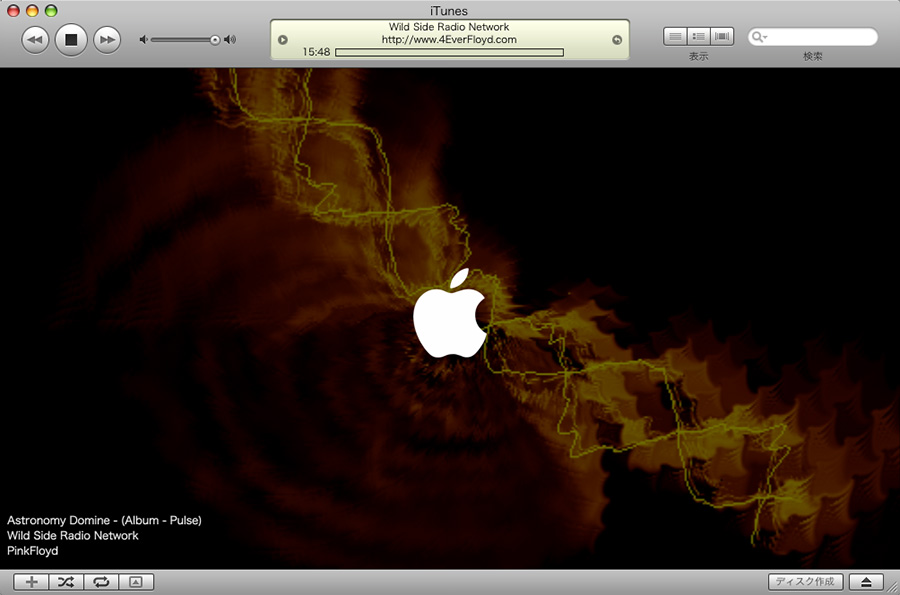Click the eject disc button

[866, 582]
